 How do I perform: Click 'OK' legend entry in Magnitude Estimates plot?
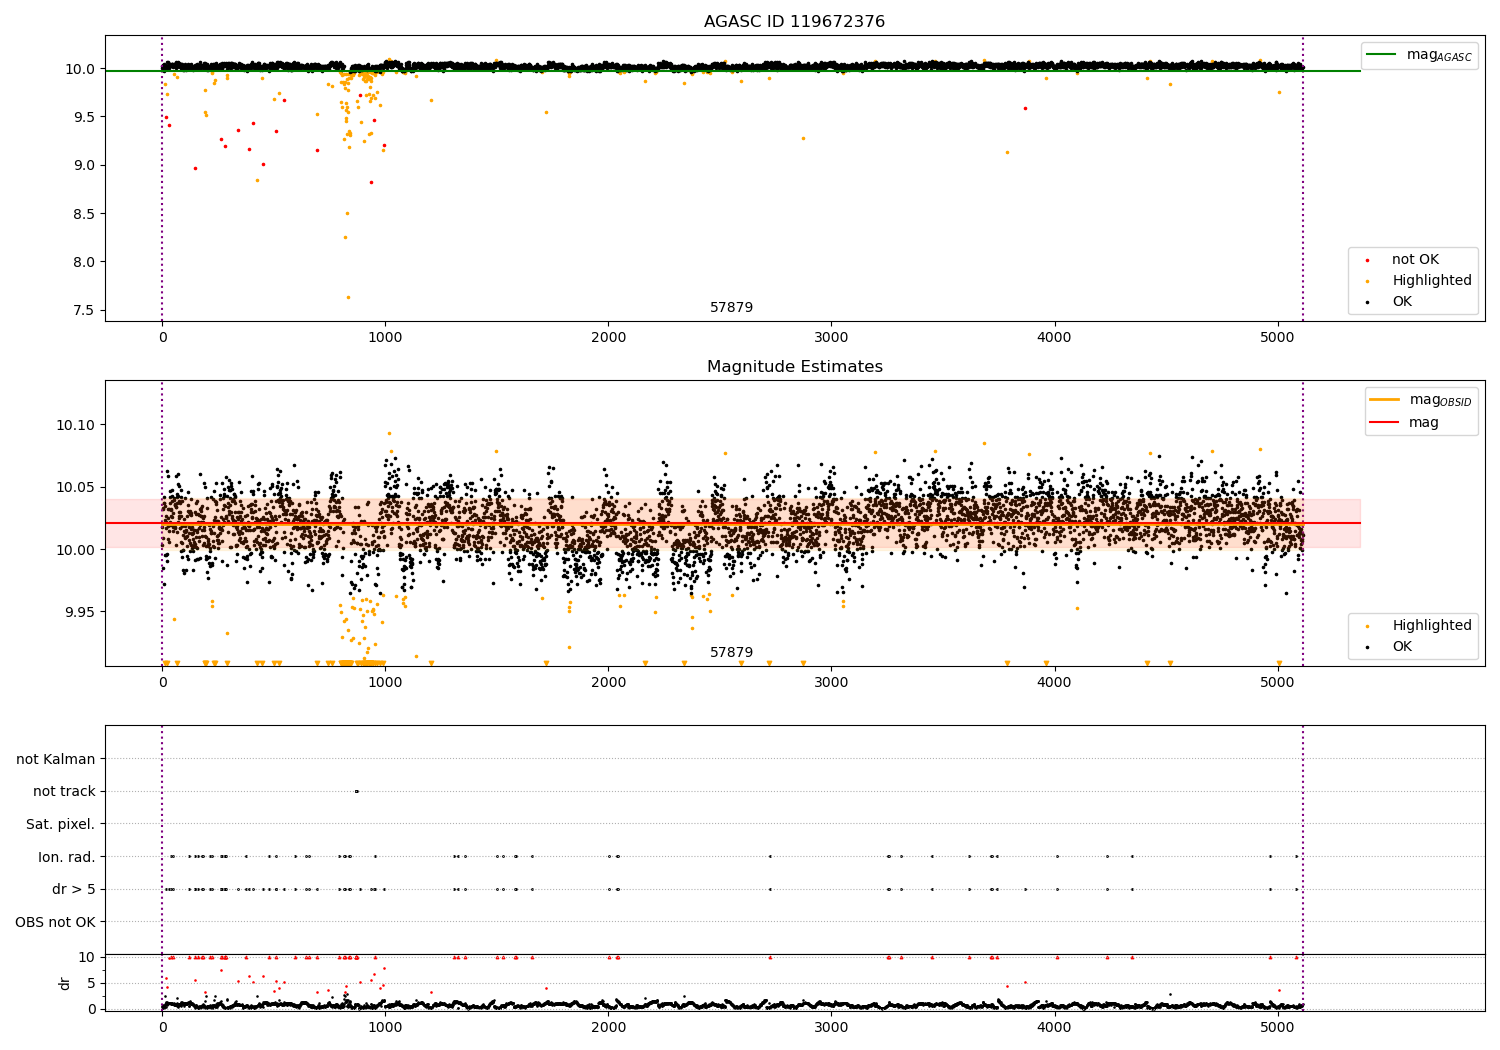[1402, 647]
